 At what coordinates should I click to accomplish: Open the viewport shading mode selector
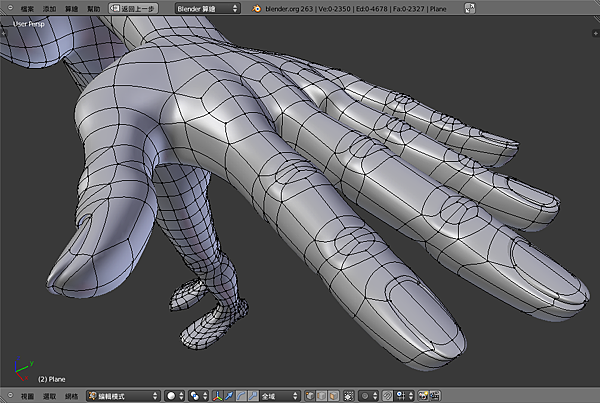pyautogui.click(x=172, y=396)
